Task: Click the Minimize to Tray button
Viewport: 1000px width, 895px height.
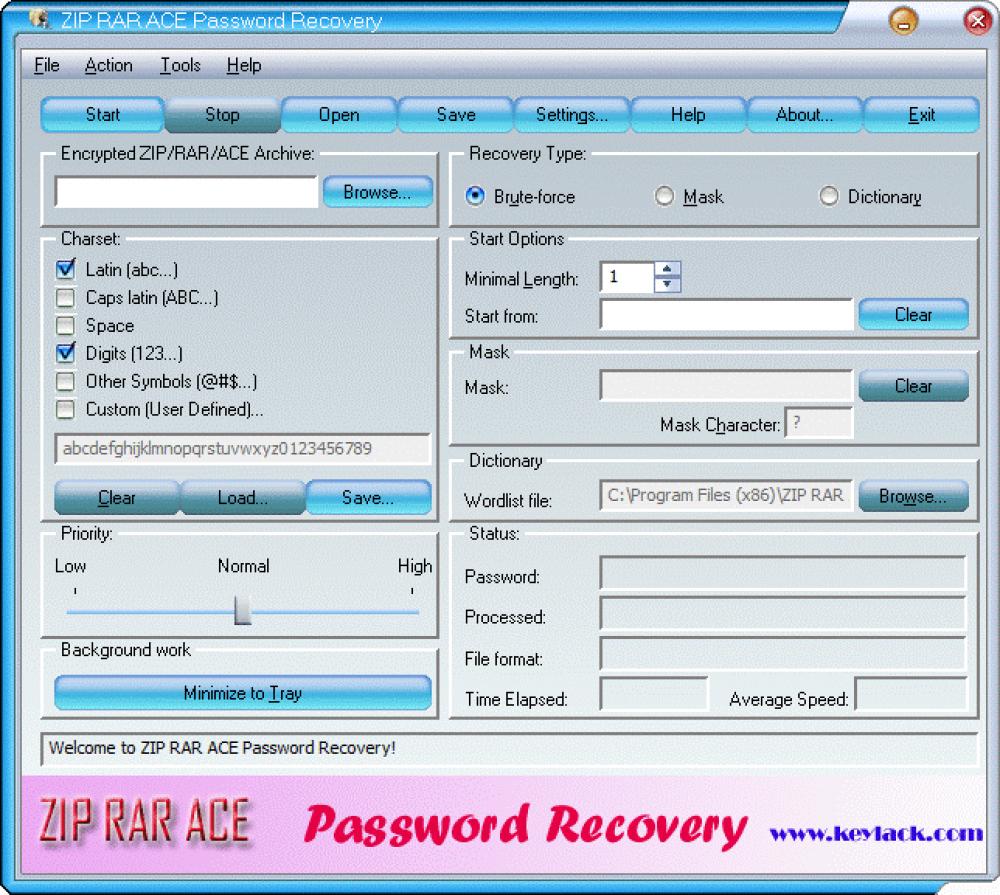Action: (242, 692)
